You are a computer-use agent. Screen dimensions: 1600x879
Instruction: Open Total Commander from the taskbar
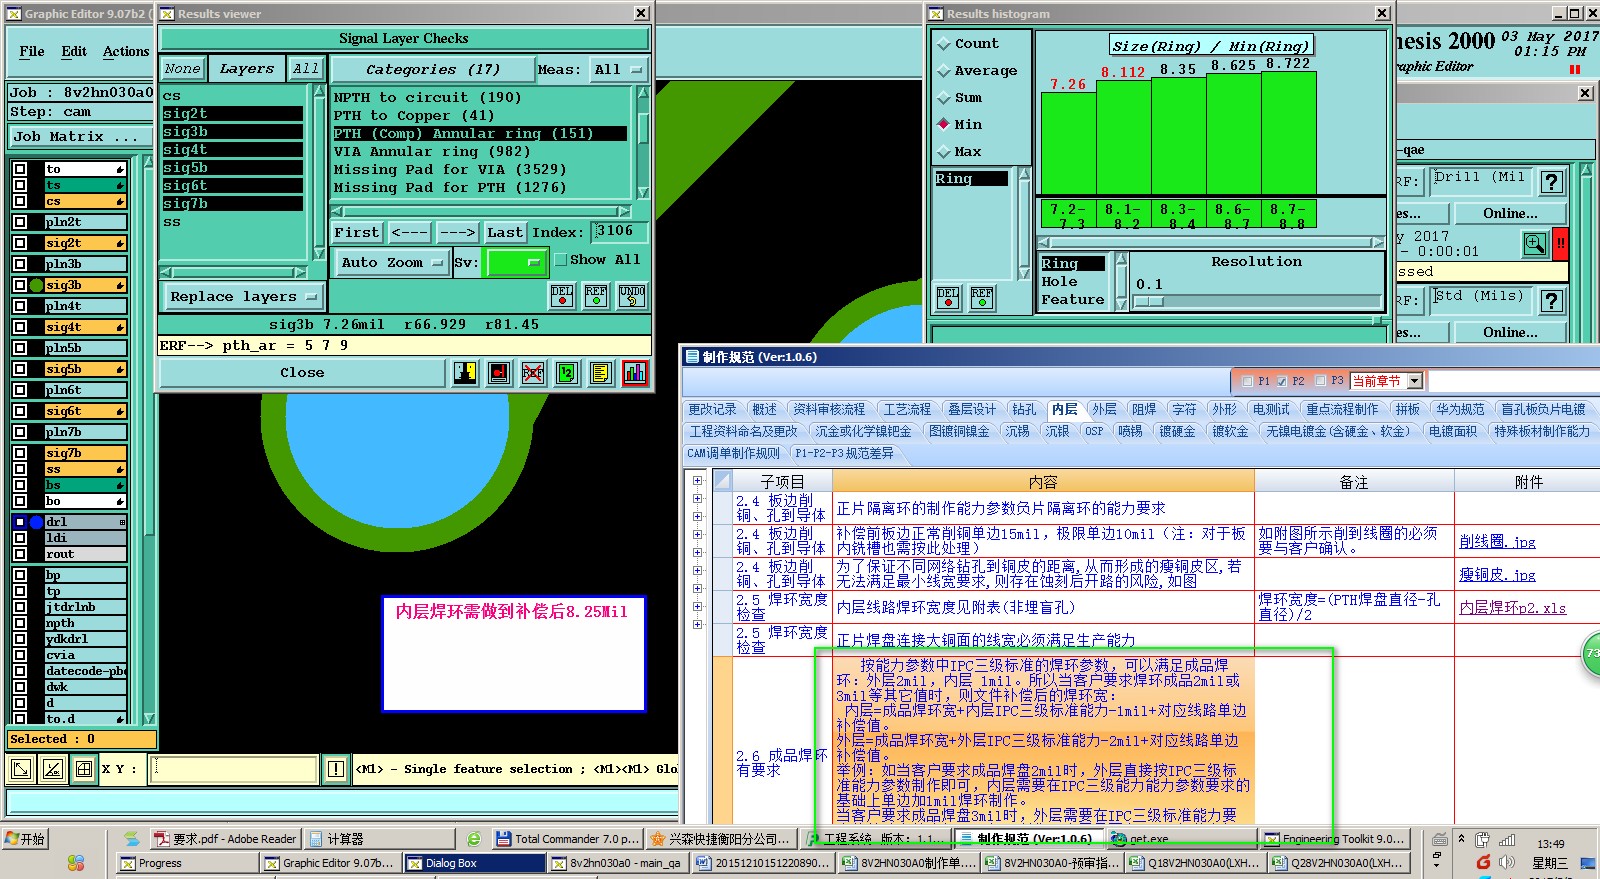click(566, 839)
